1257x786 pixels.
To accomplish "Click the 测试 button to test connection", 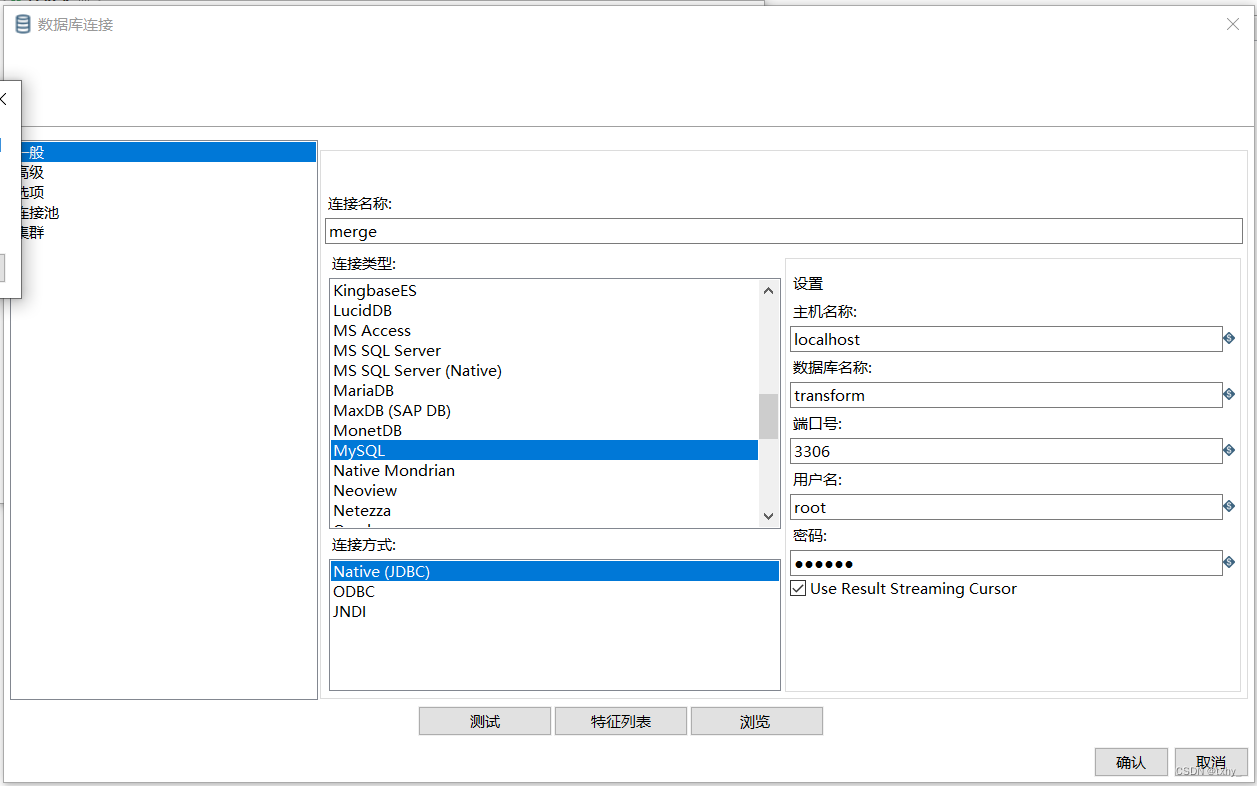I will coord(484,720).
